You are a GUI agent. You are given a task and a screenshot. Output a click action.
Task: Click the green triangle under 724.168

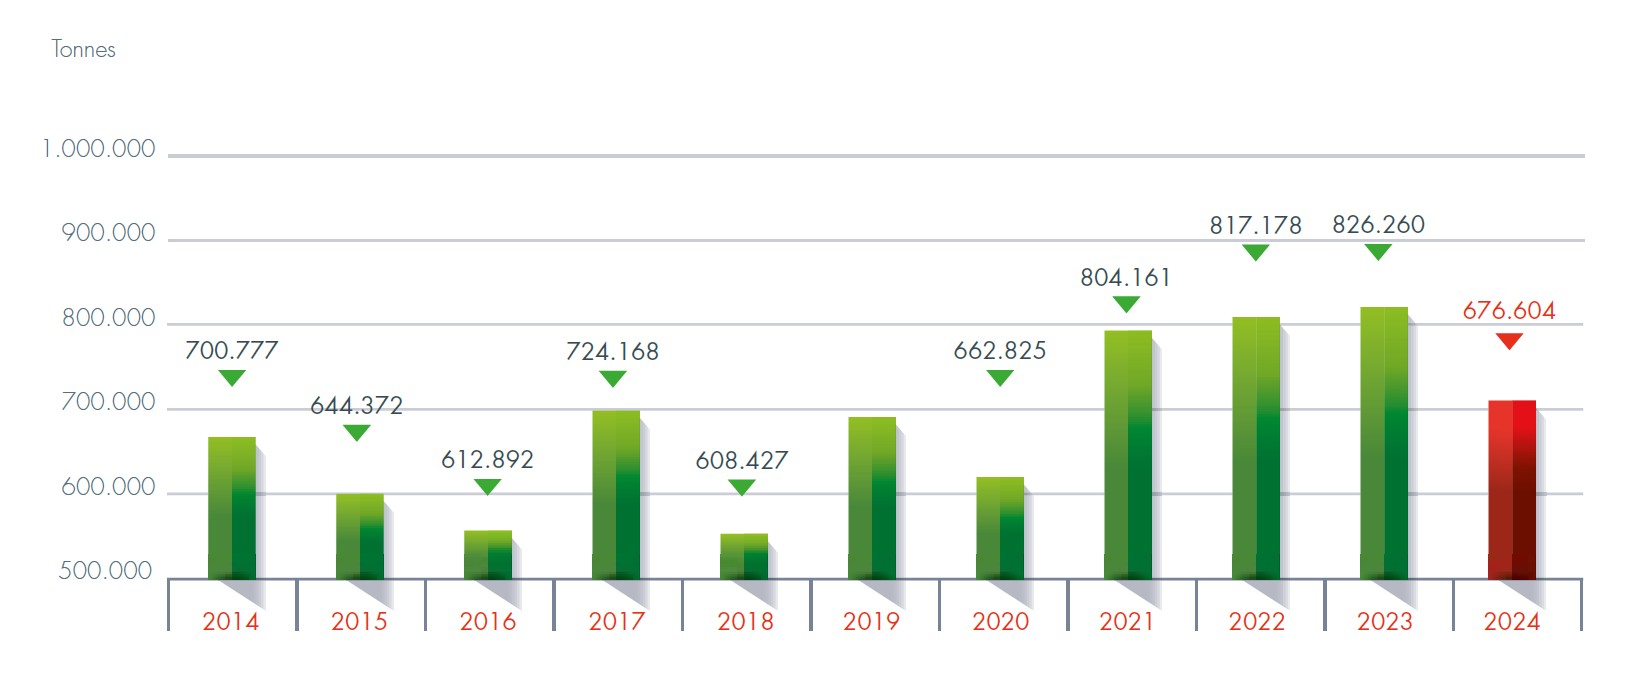(612, 378)
